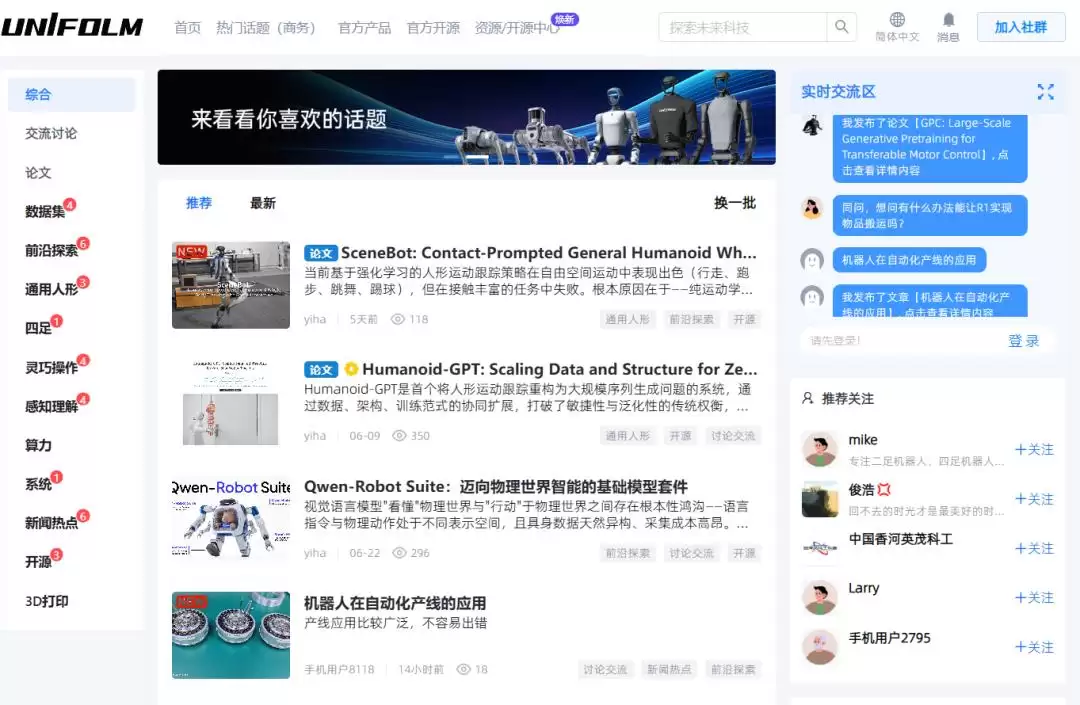Click 换一批 to refresh recommendations
Viewport: 1080px width, 705px height.
735,202
